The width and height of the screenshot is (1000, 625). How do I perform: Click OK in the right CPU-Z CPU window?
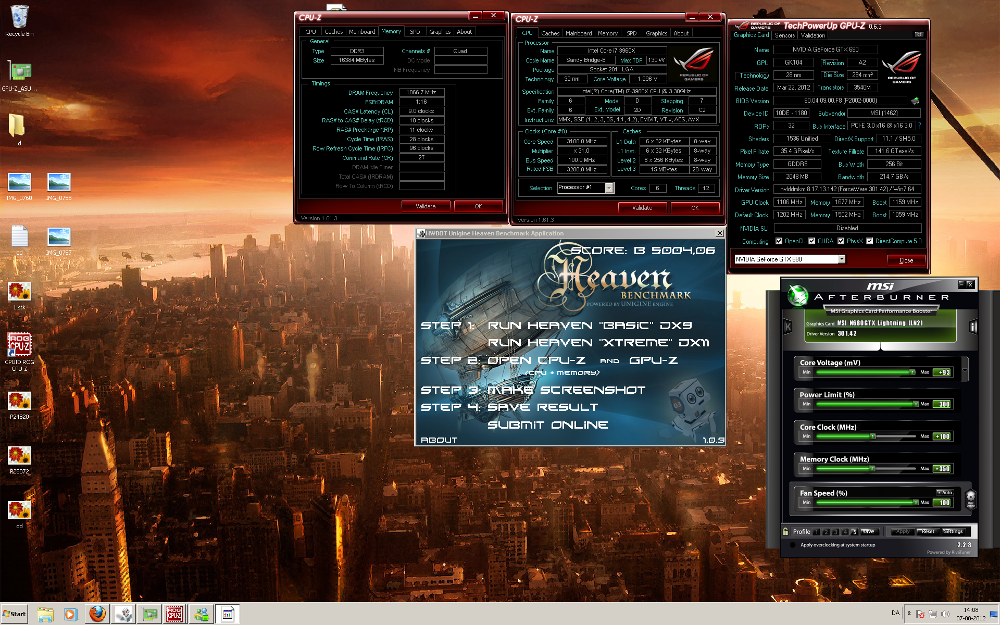[696, 208]
